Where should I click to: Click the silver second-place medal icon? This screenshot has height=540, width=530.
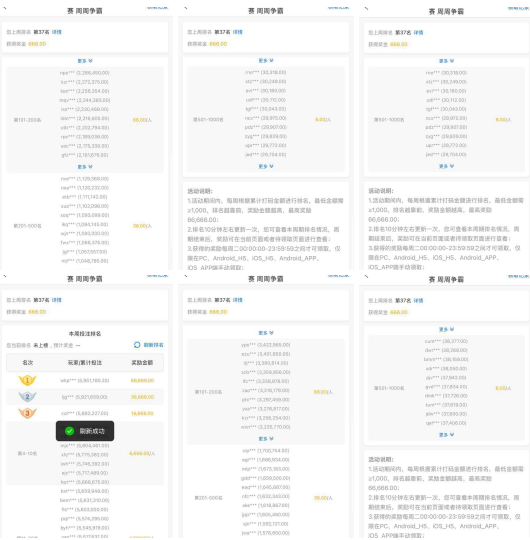click(x=27, y=397)
